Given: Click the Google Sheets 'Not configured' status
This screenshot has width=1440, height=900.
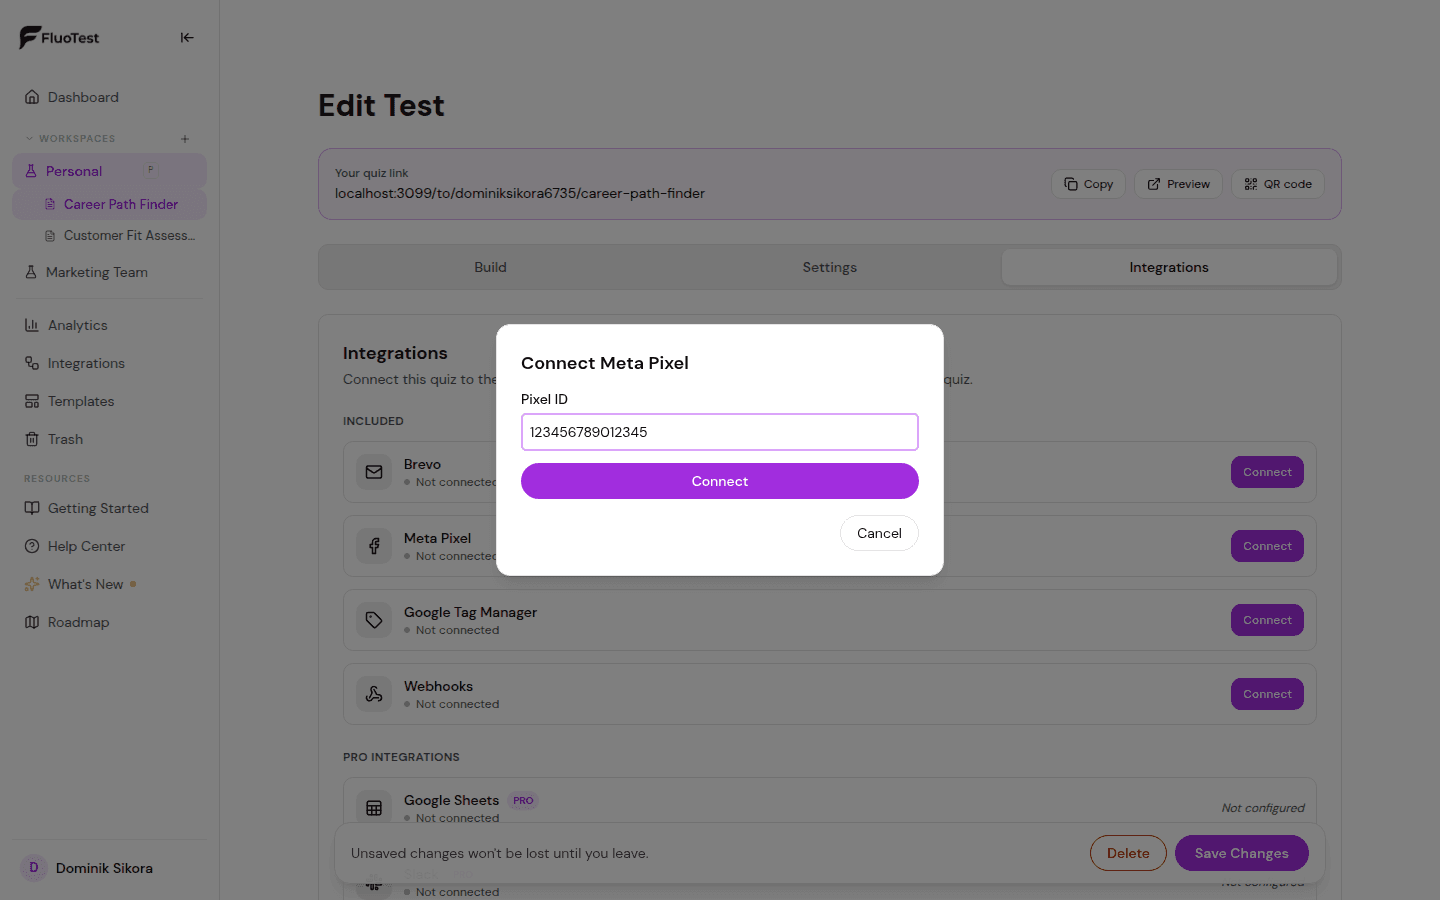Looking at the screenshot, I should pyautogui.click(x=1263, y=808).
